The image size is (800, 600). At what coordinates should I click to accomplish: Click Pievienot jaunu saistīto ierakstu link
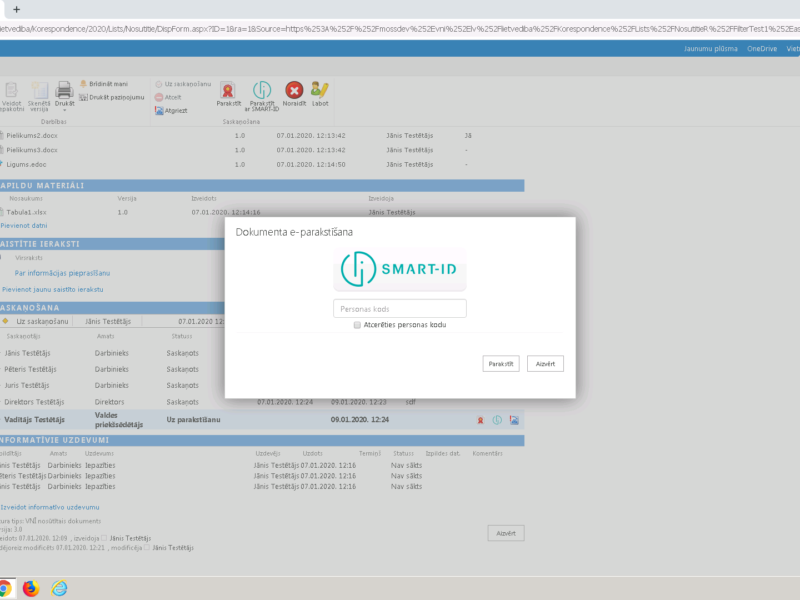click(53, 289)
